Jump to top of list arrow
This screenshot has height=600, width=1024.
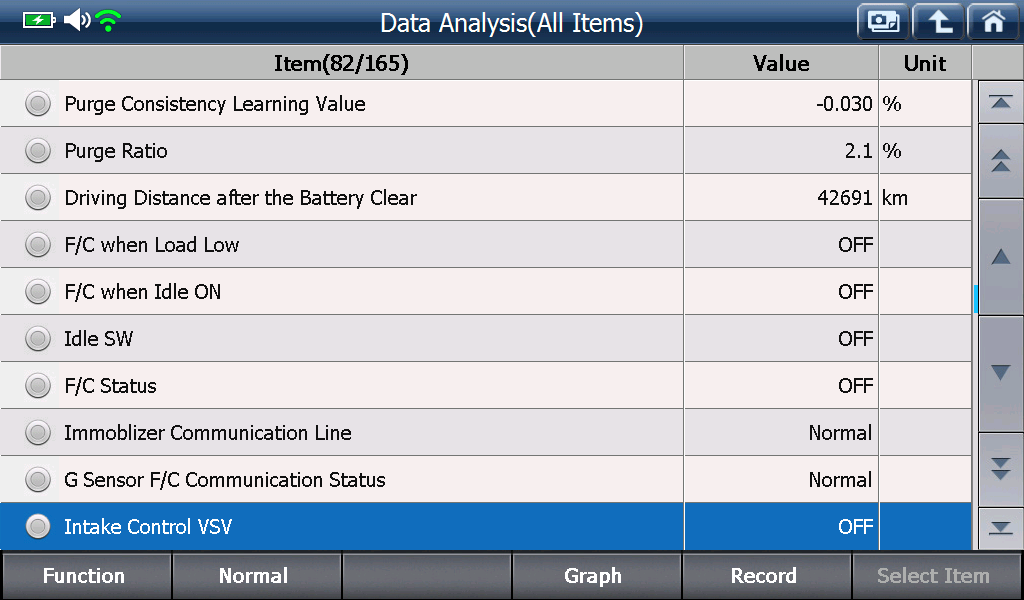click(1000, 103)
